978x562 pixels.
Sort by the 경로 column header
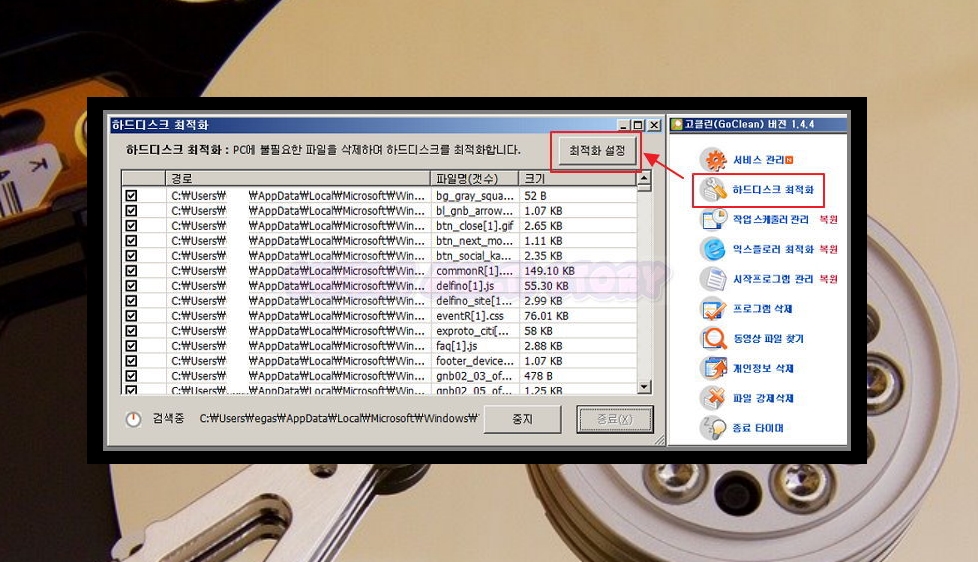click(x=298, y=178)
